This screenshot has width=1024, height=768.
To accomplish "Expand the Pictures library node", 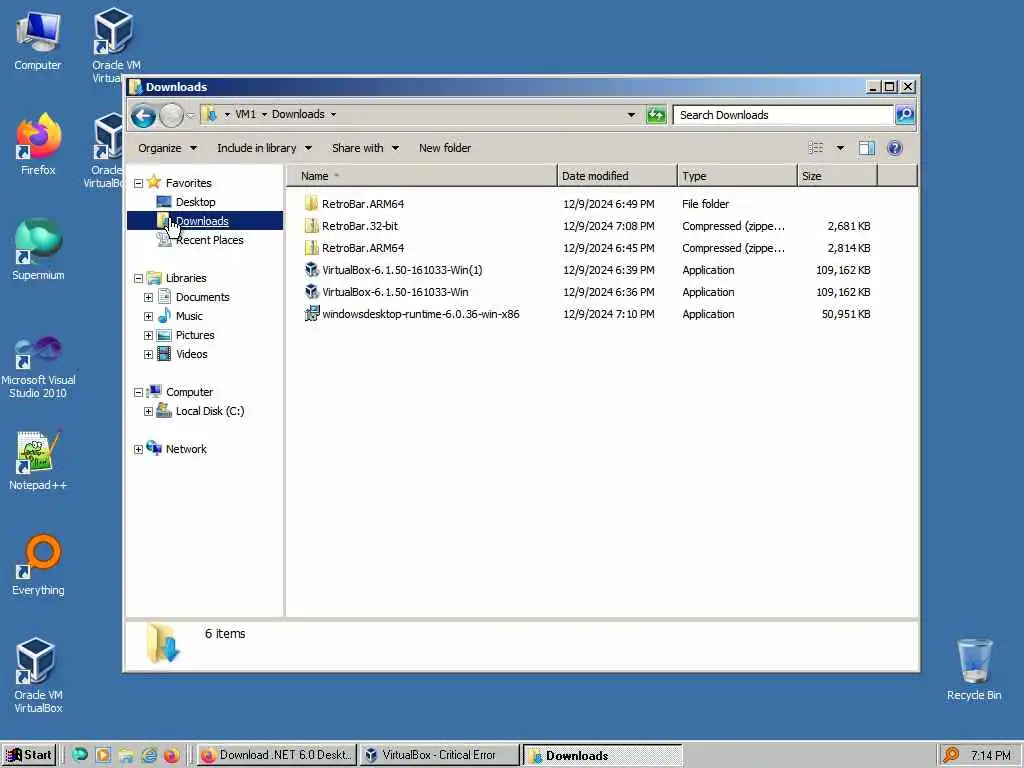I will coord(148,335).
